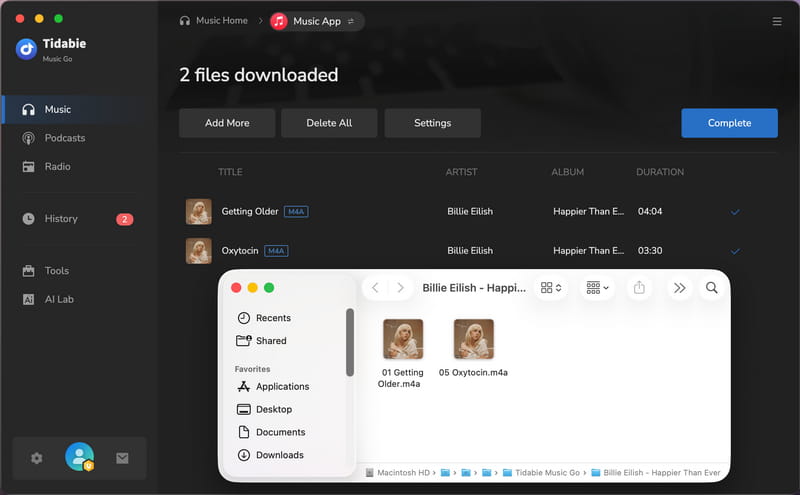Screen dimensions: 800x495
Task: Select Downloads in Finder sidebar
Action: coord(270,455)
